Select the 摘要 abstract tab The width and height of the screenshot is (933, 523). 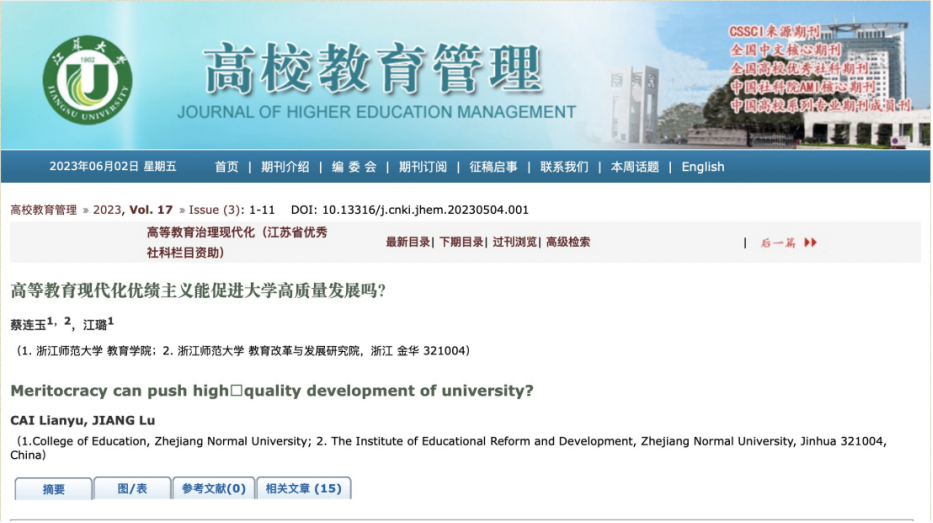[54, 489]
